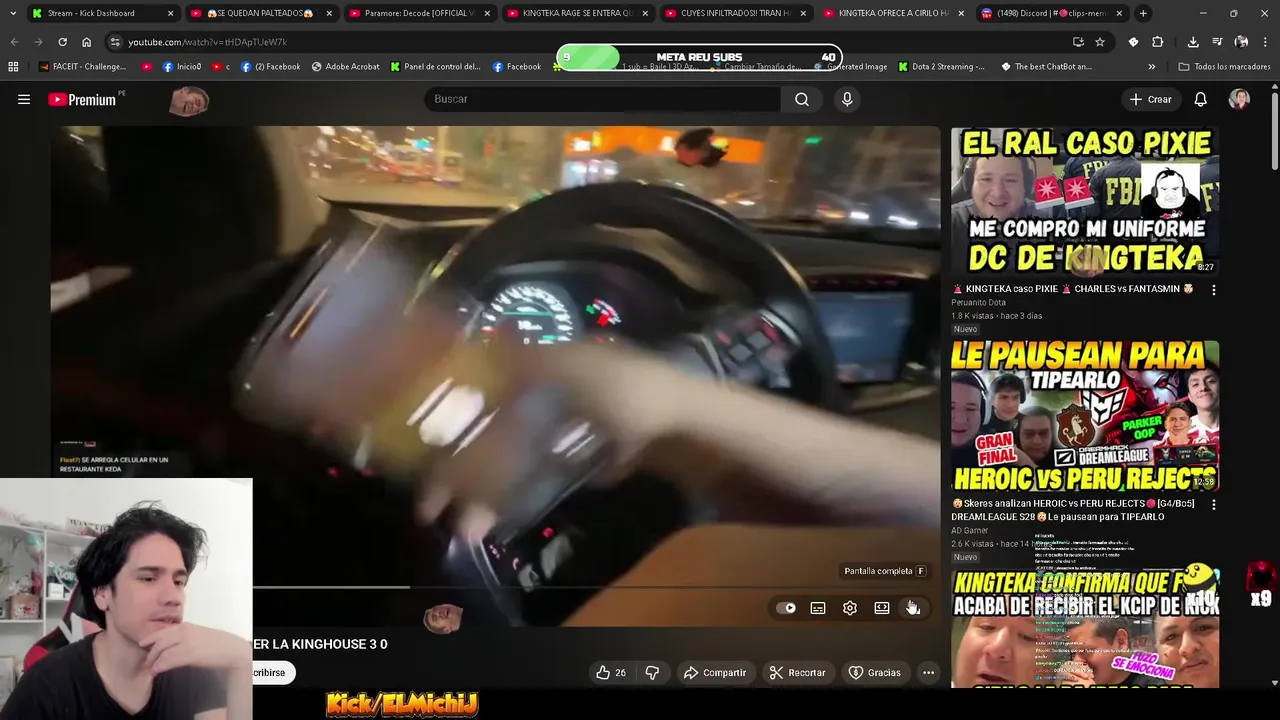Open Chrome three-dot menu

point(1265,42)
